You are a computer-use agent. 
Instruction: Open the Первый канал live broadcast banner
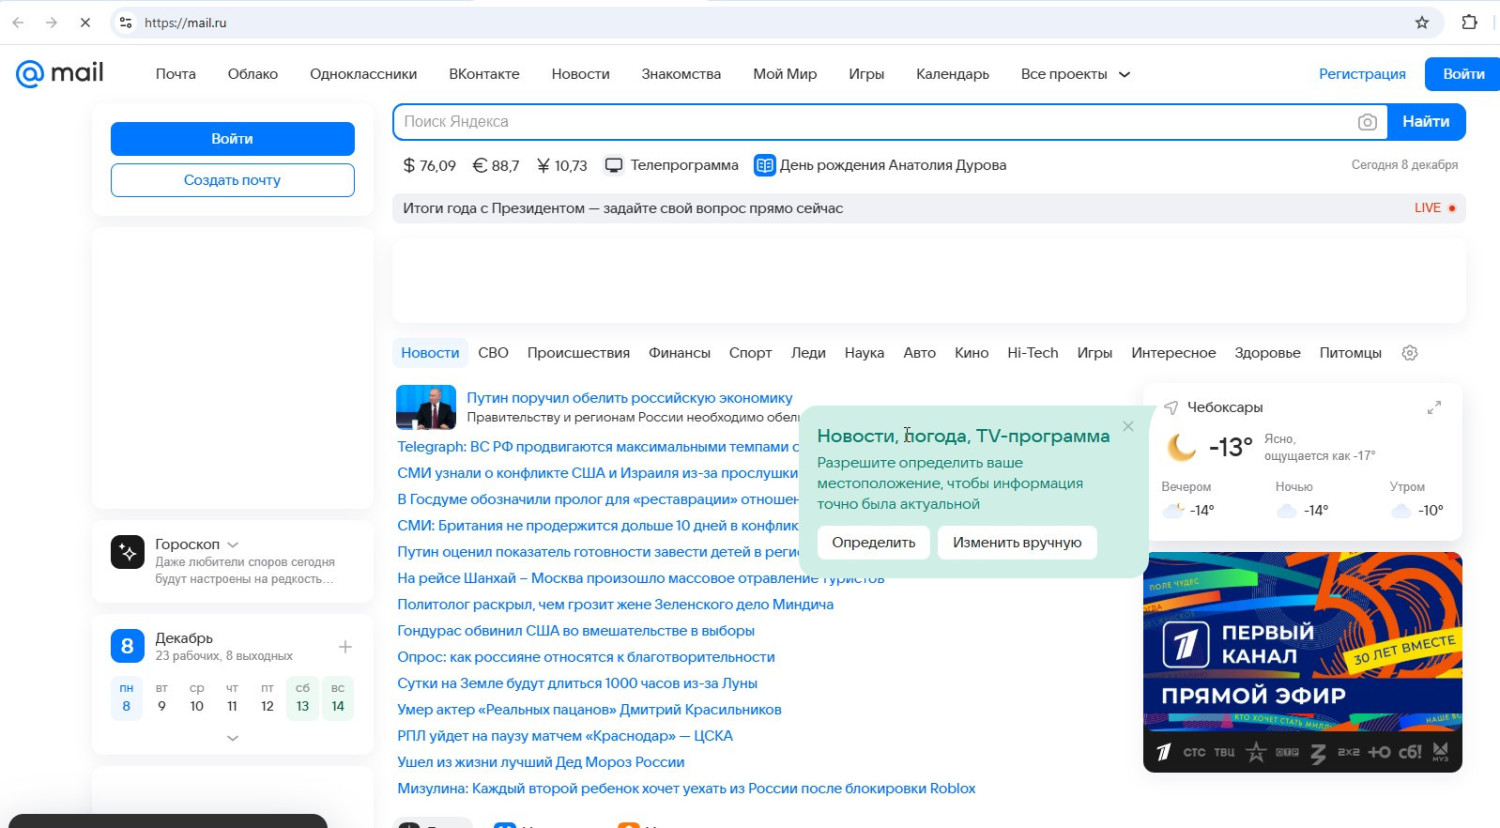pos(1302,662)
